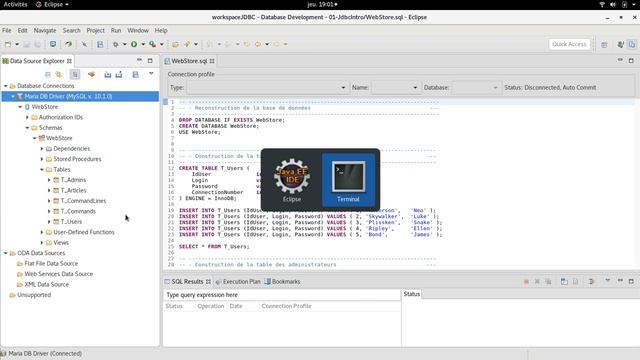Open the Debug dropdown arrow
640x360 pixels.
click(x=125, y=44)
